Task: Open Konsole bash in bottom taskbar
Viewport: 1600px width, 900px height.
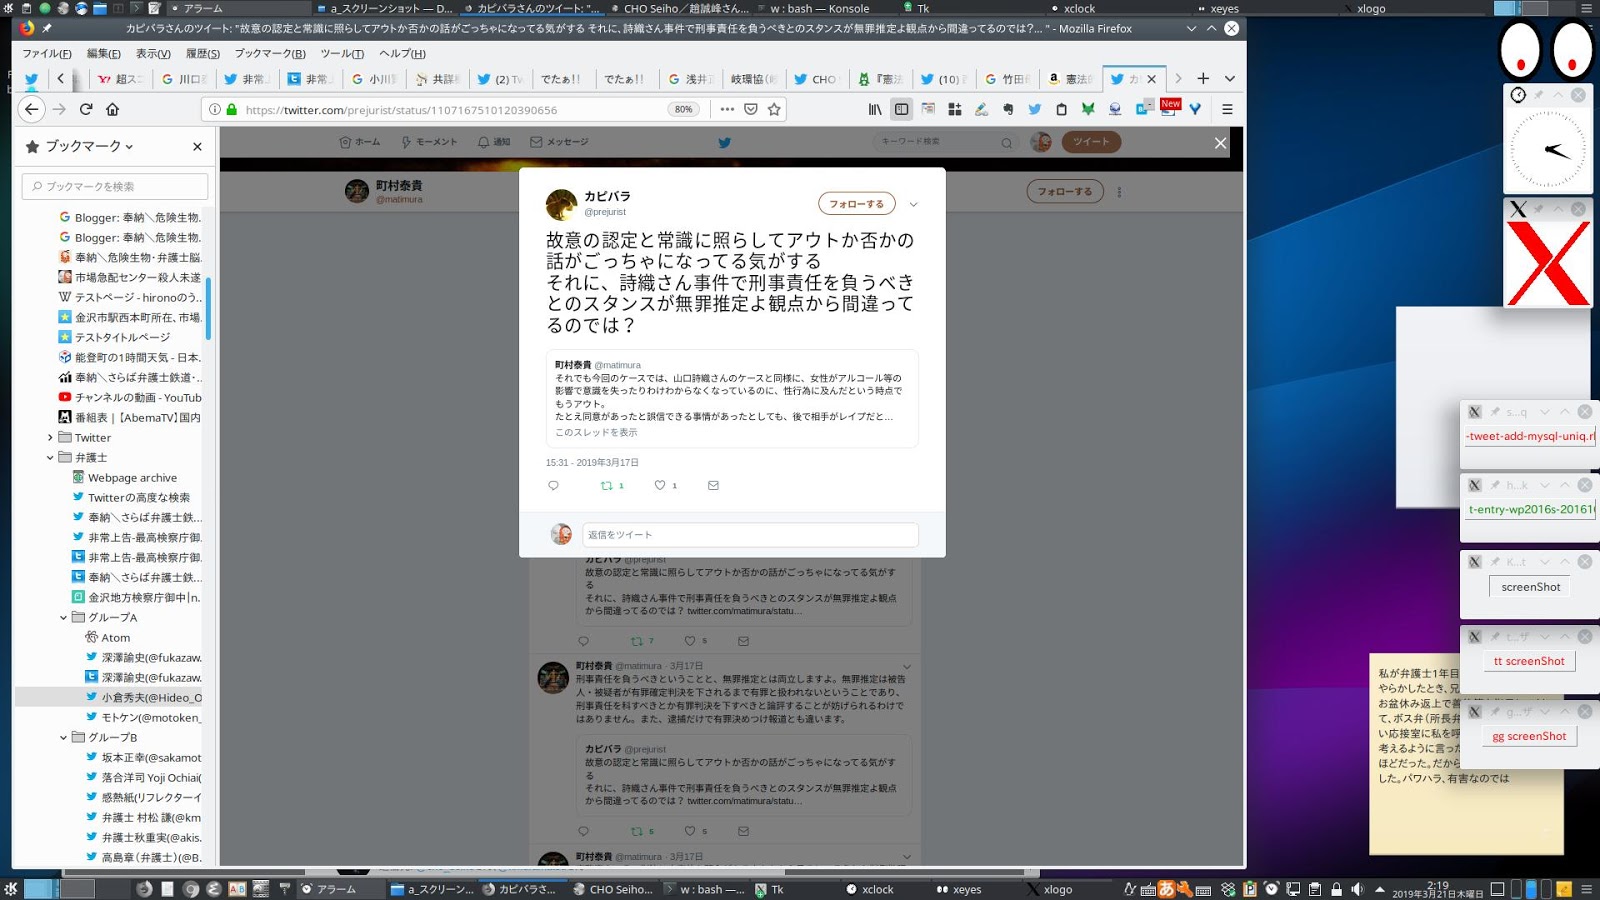Action: point(704,889)
